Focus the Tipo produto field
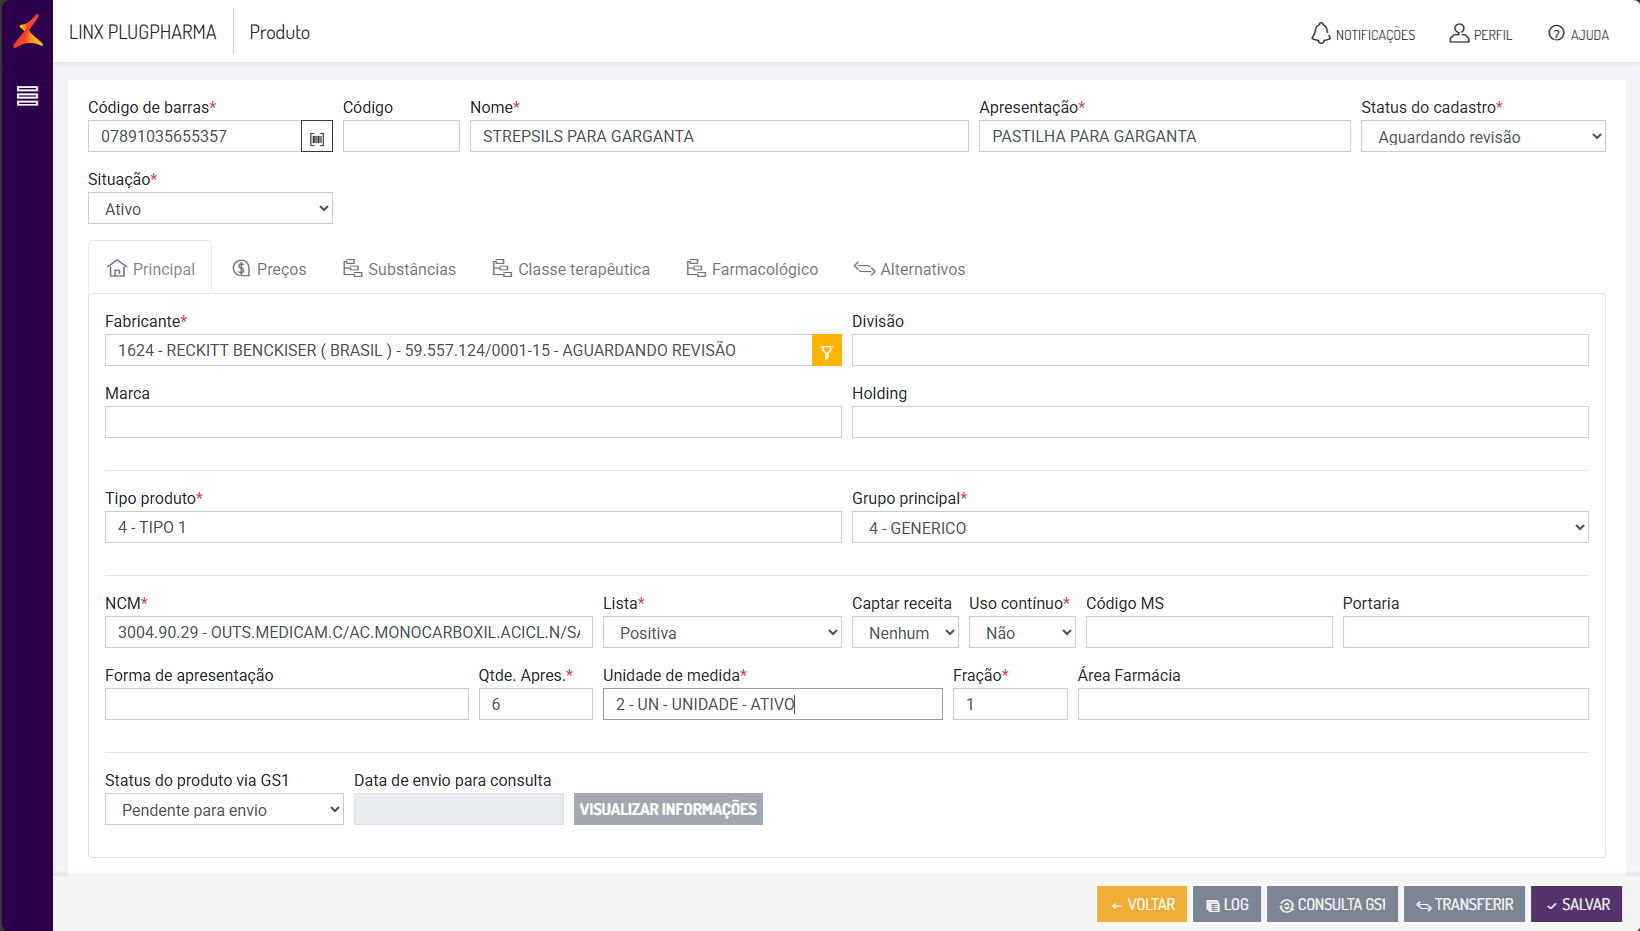 pyautogui.click(x=473, y=527)
